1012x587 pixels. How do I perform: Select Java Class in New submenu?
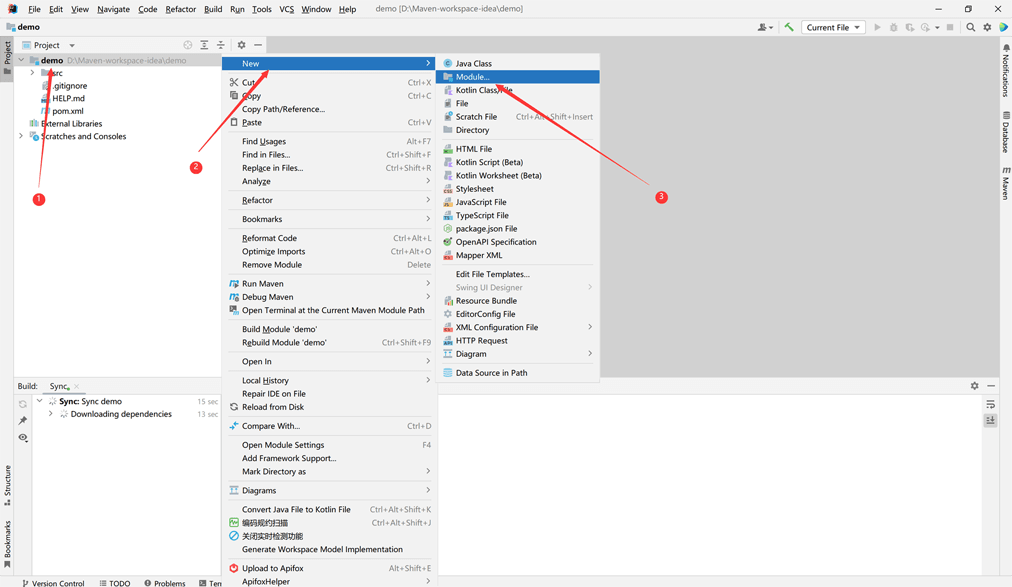tap(518, 63)
